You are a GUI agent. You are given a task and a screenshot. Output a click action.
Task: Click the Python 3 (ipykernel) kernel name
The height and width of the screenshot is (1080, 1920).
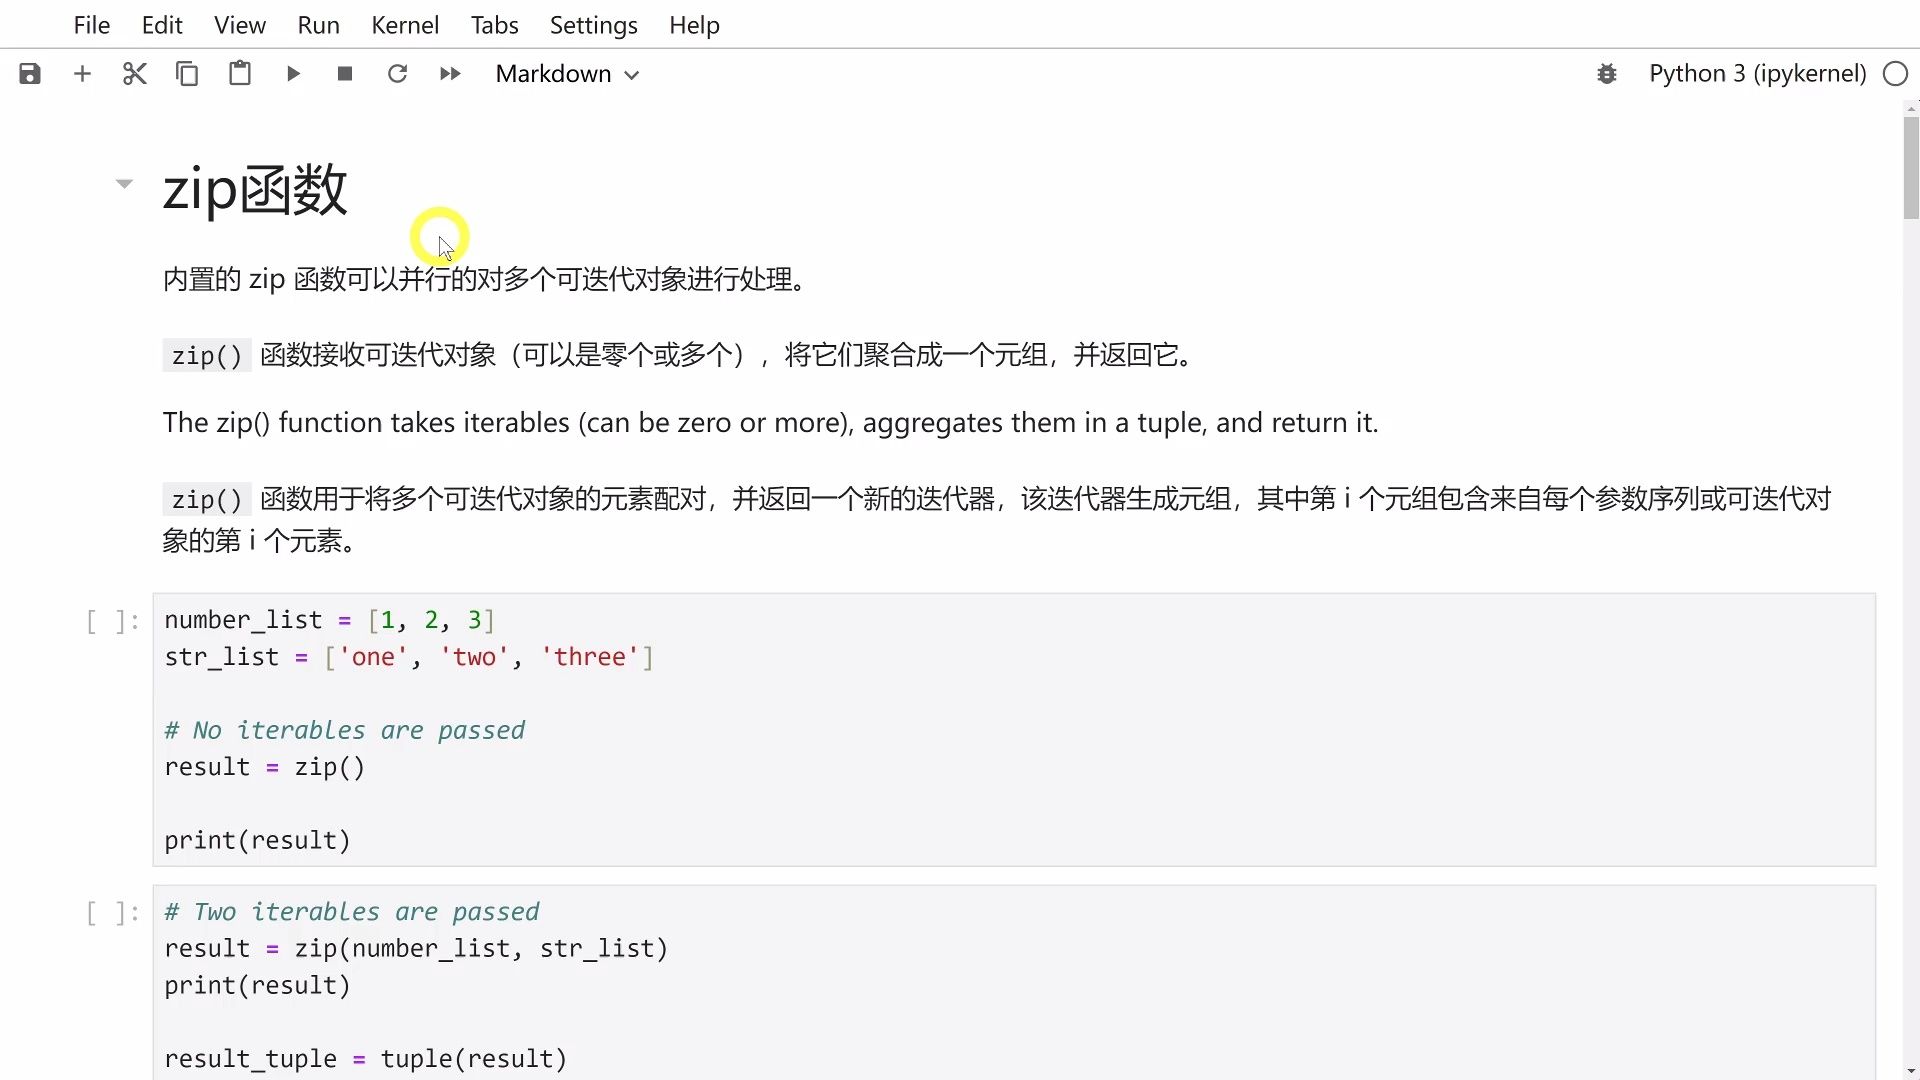pyautogui.click(x=1757, y=74)
